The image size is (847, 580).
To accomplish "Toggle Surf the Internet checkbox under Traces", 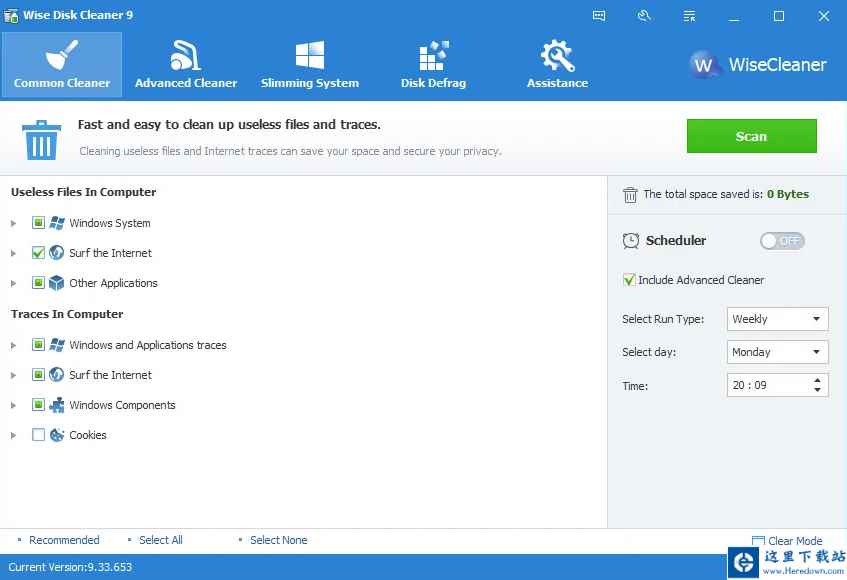I will (38, 374).
